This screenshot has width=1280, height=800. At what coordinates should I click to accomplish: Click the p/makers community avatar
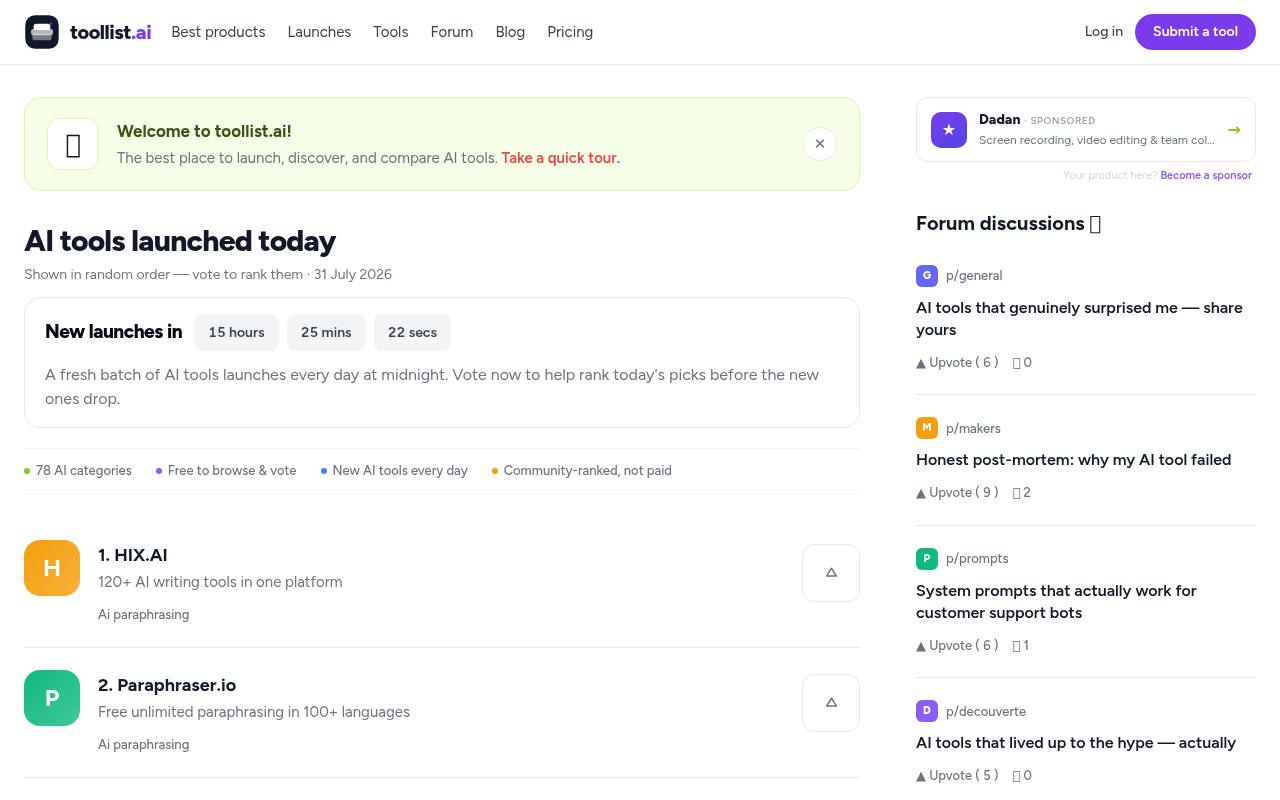click(x=927, y=428)
